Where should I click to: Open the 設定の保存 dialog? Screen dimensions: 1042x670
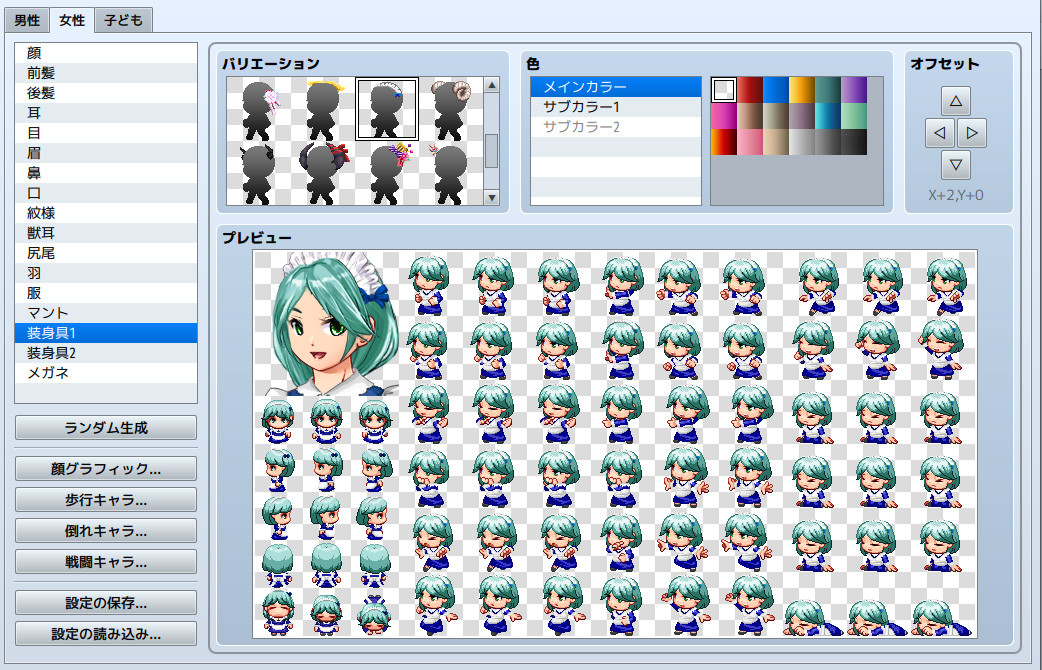(105, 602)
